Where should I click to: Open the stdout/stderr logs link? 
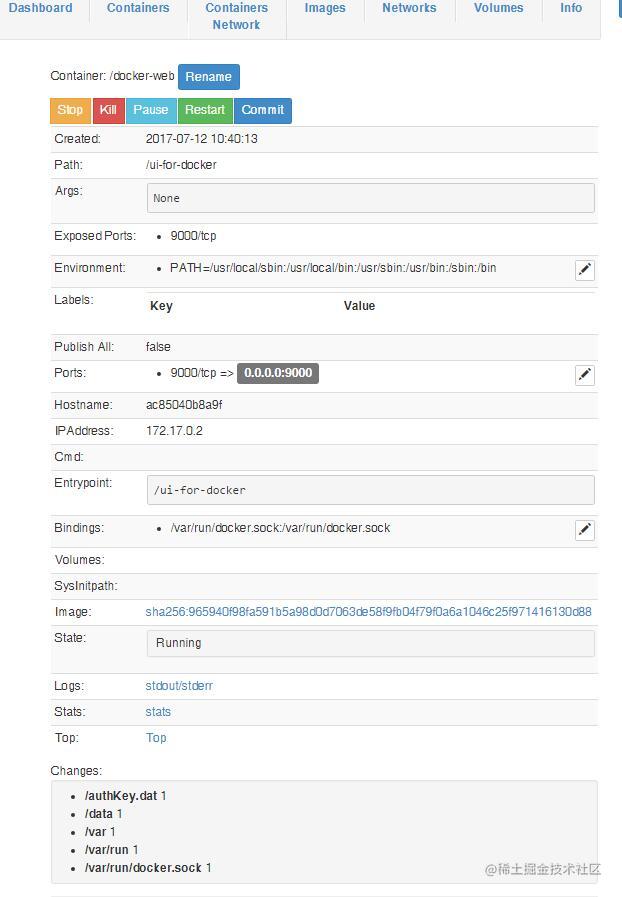pyautogui.click(x=178, y=686)
